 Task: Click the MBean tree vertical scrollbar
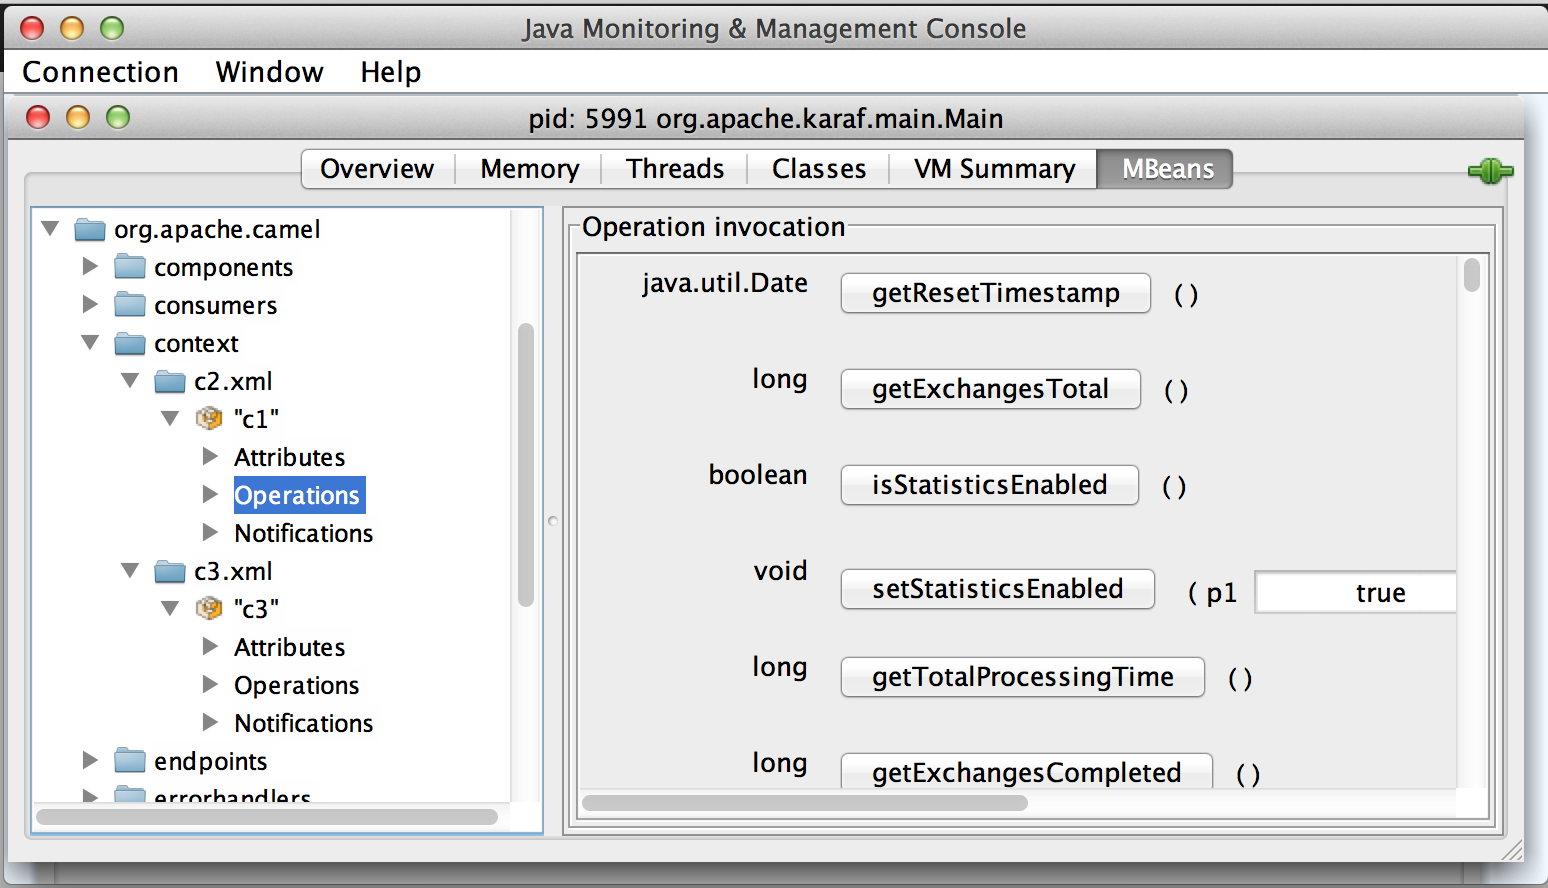click(526, 465)
